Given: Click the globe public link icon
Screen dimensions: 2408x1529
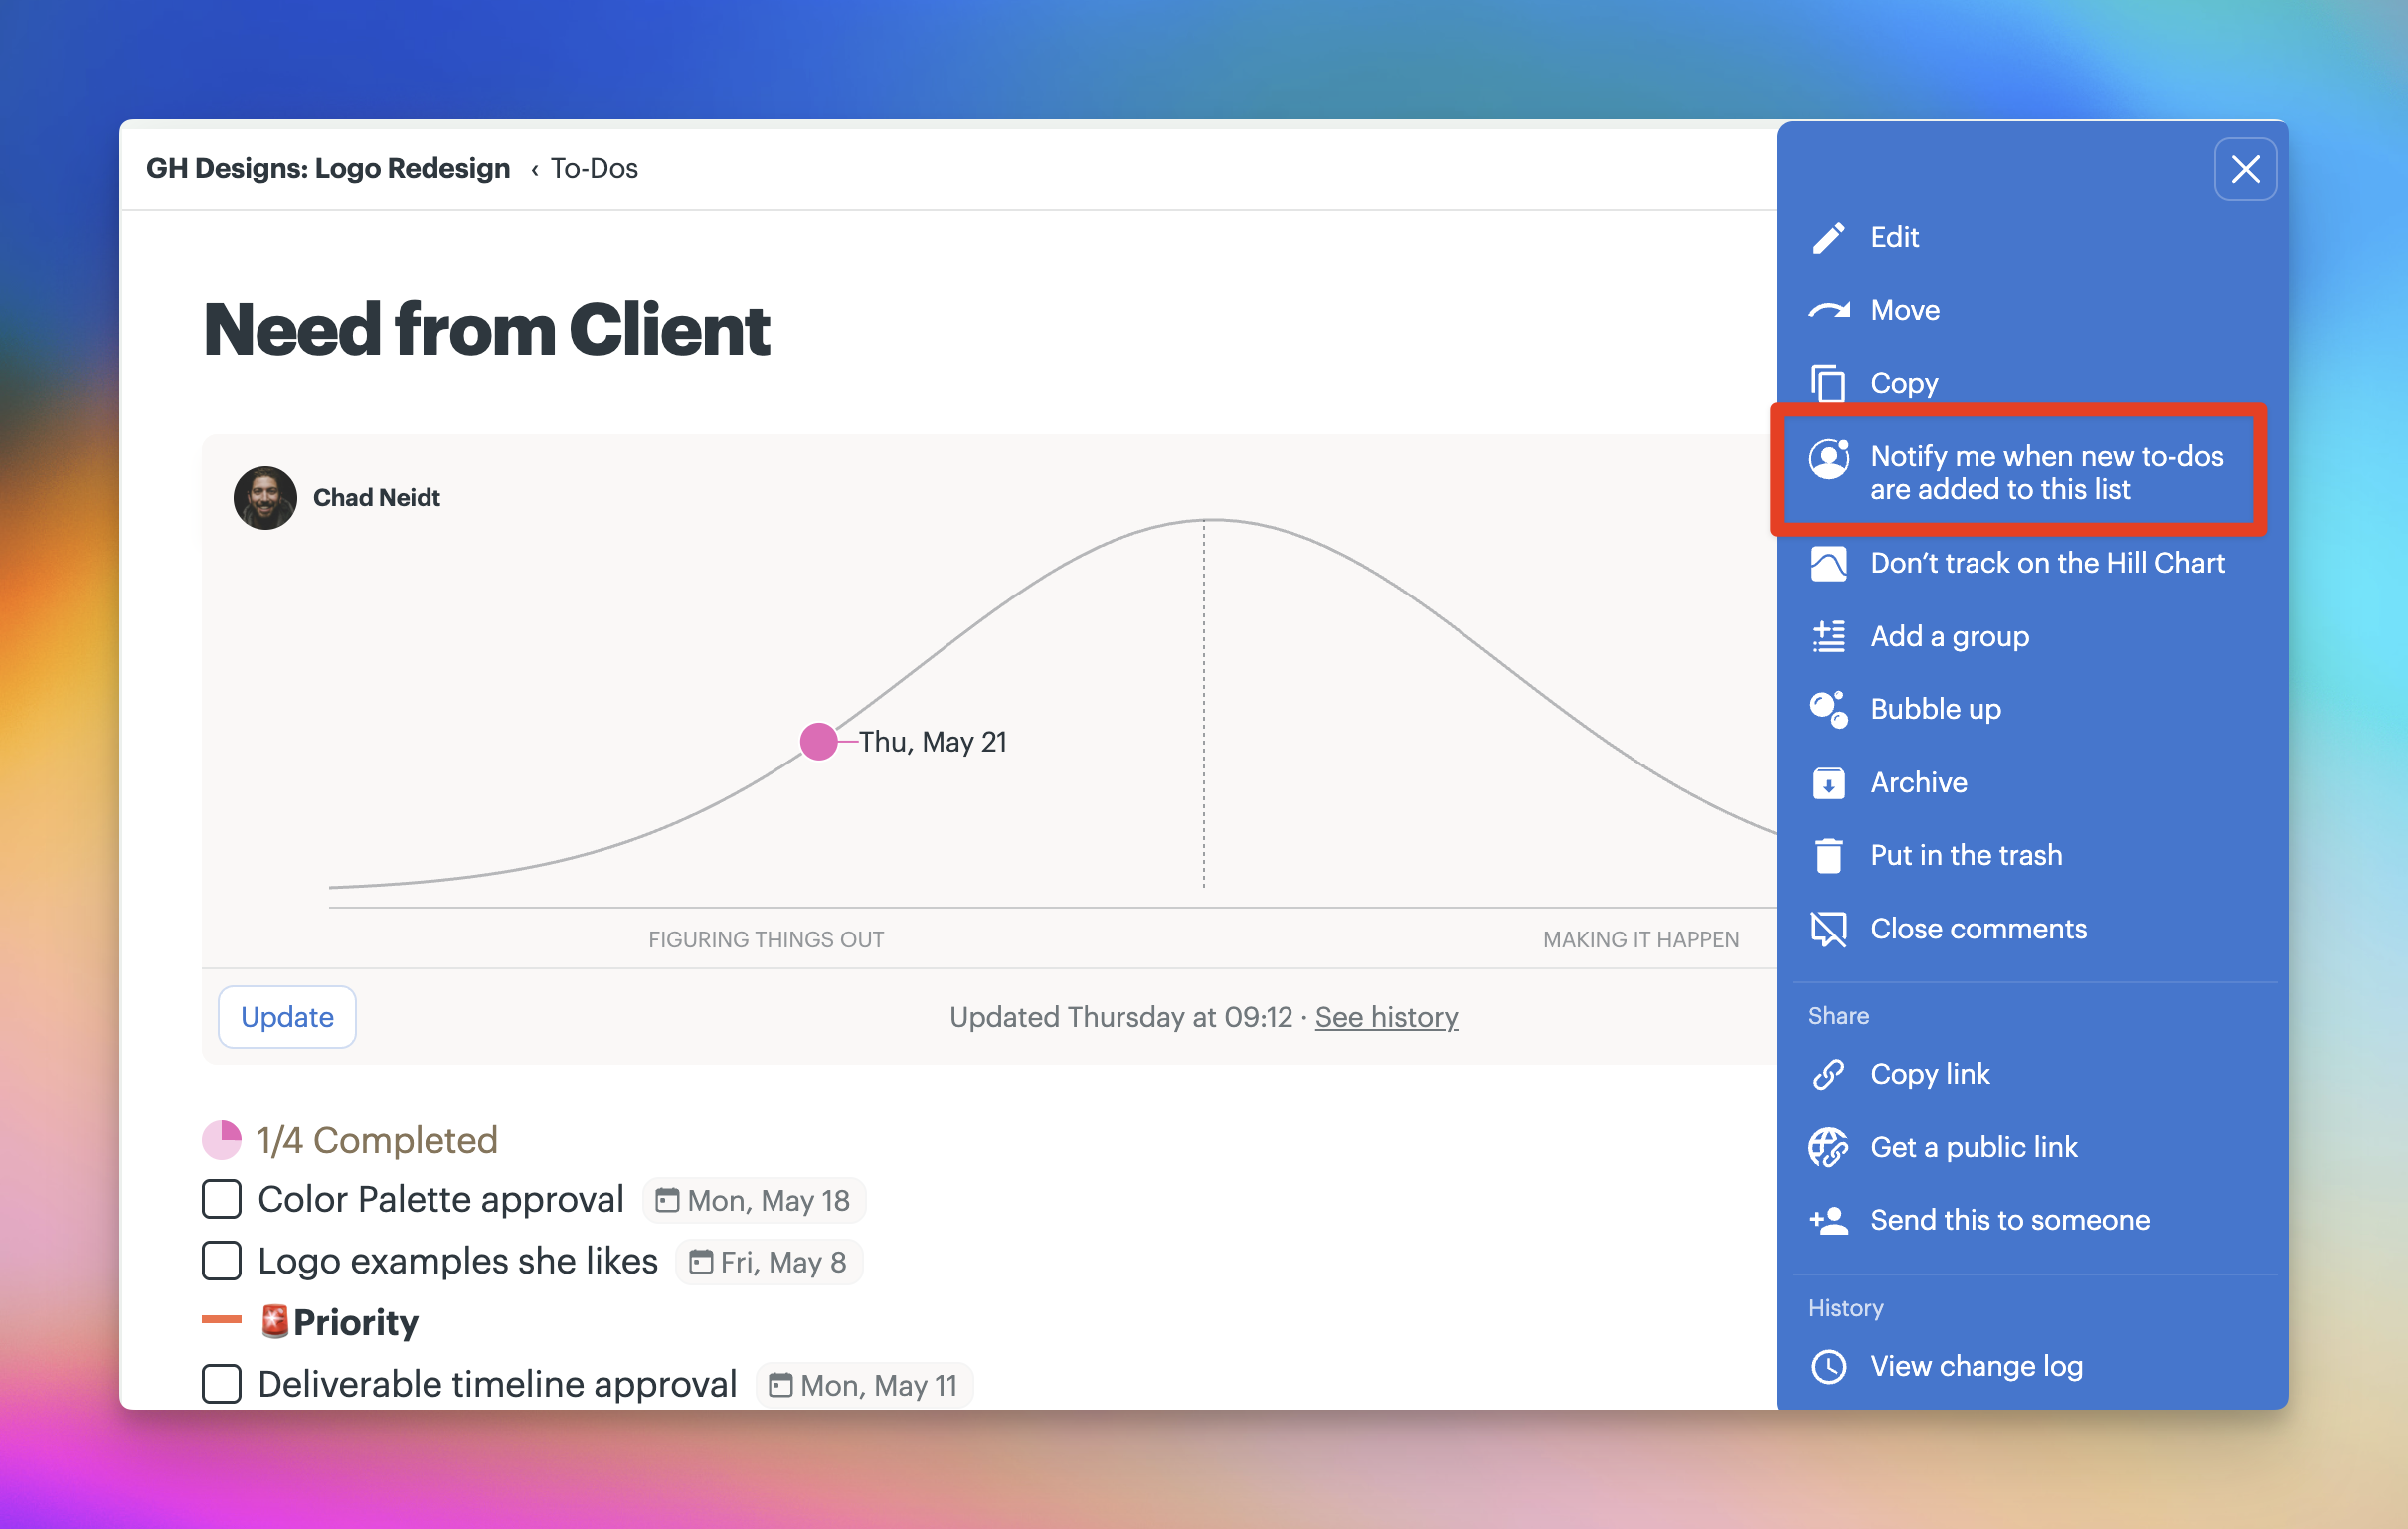Looking at the screenshot, I should [x=1829, y=1147].
